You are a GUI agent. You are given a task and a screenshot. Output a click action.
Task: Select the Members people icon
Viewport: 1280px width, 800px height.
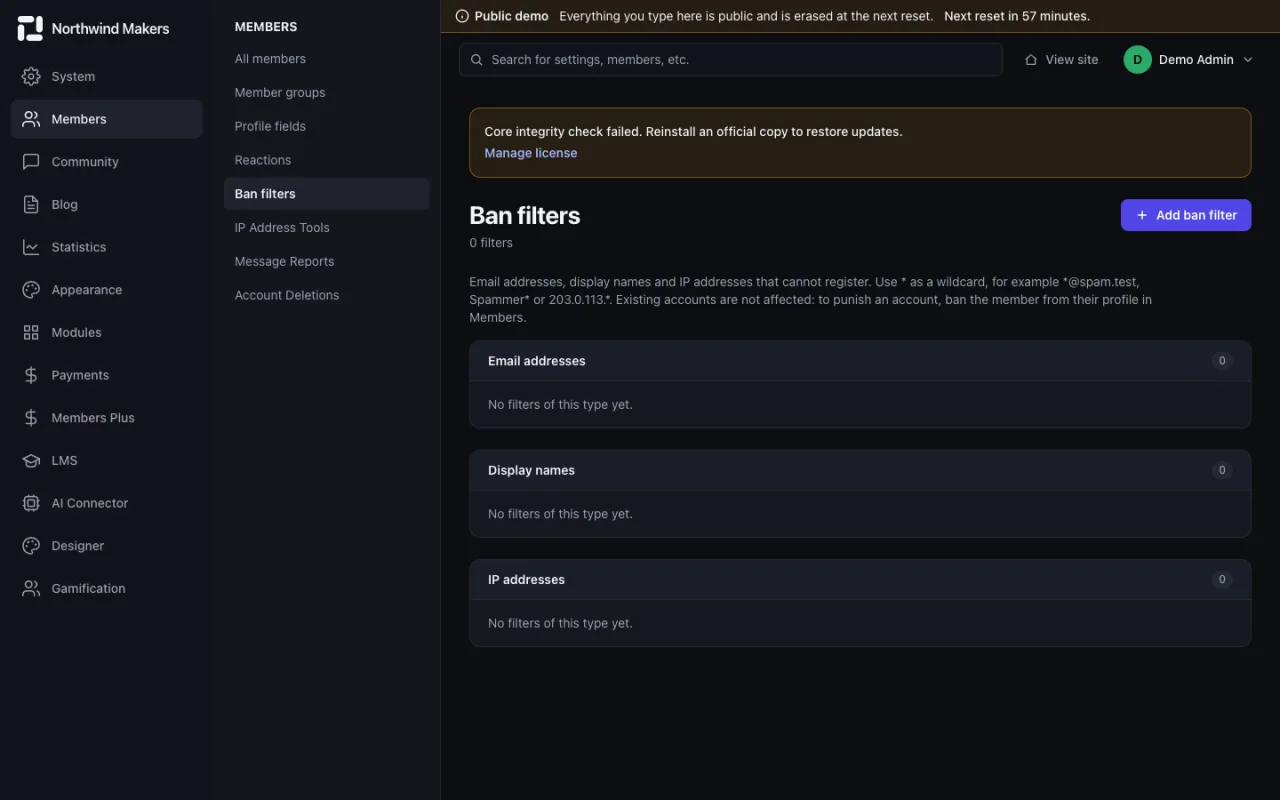click(x=31, y=119)
